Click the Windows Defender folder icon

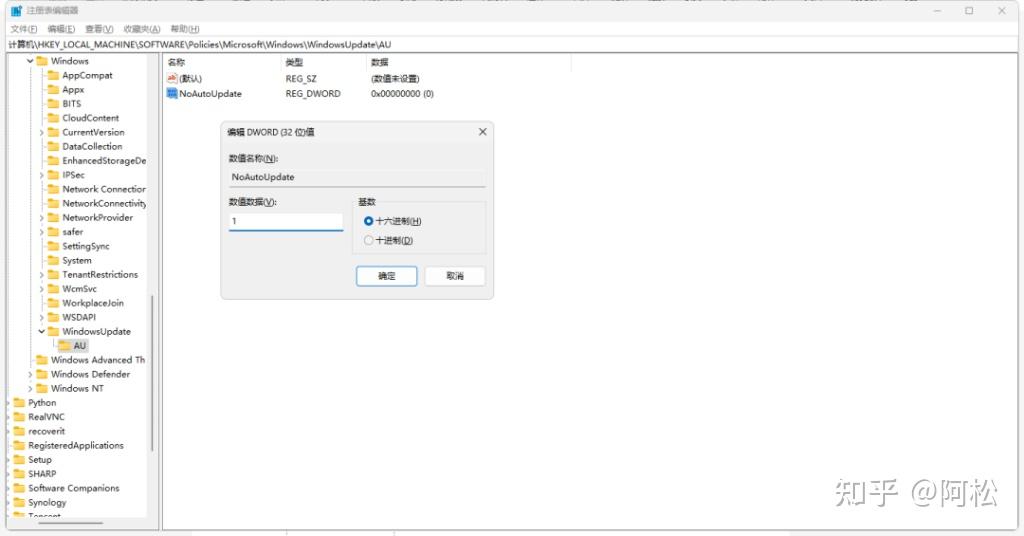coord(42,374)
